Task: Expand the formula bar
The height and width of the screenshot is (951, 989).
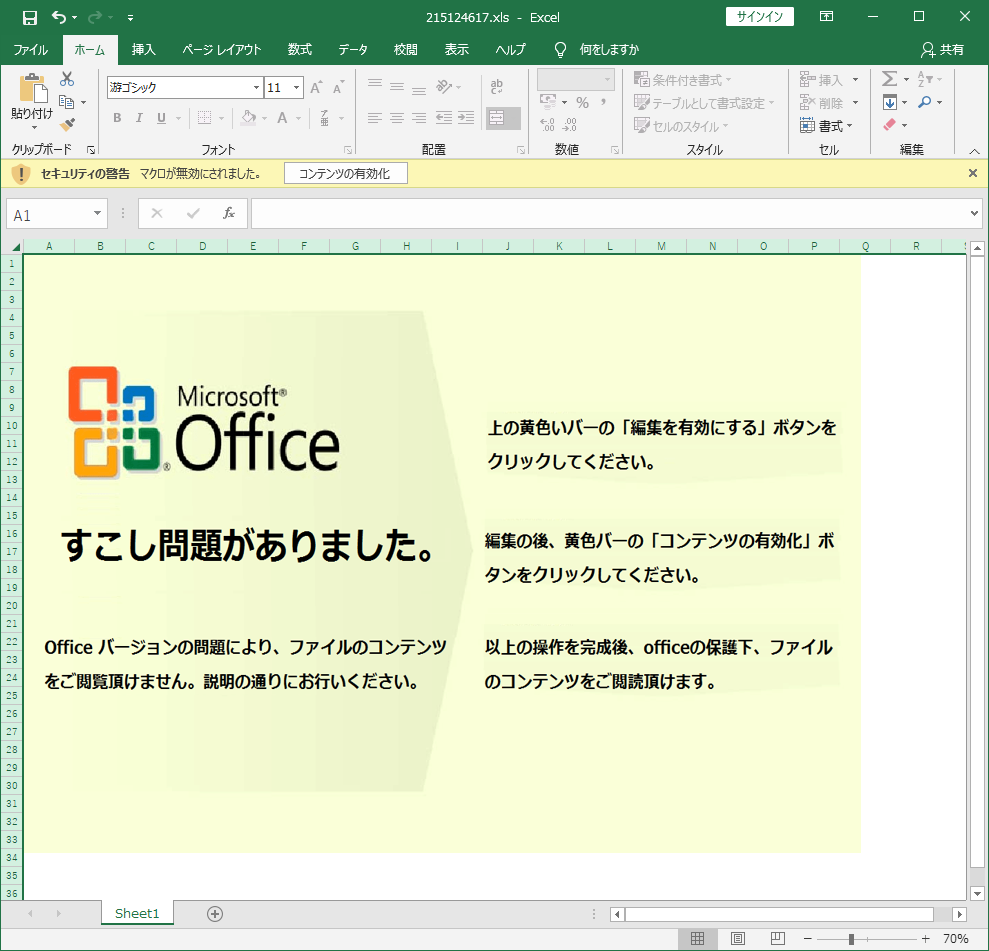Action: (974, 213)
